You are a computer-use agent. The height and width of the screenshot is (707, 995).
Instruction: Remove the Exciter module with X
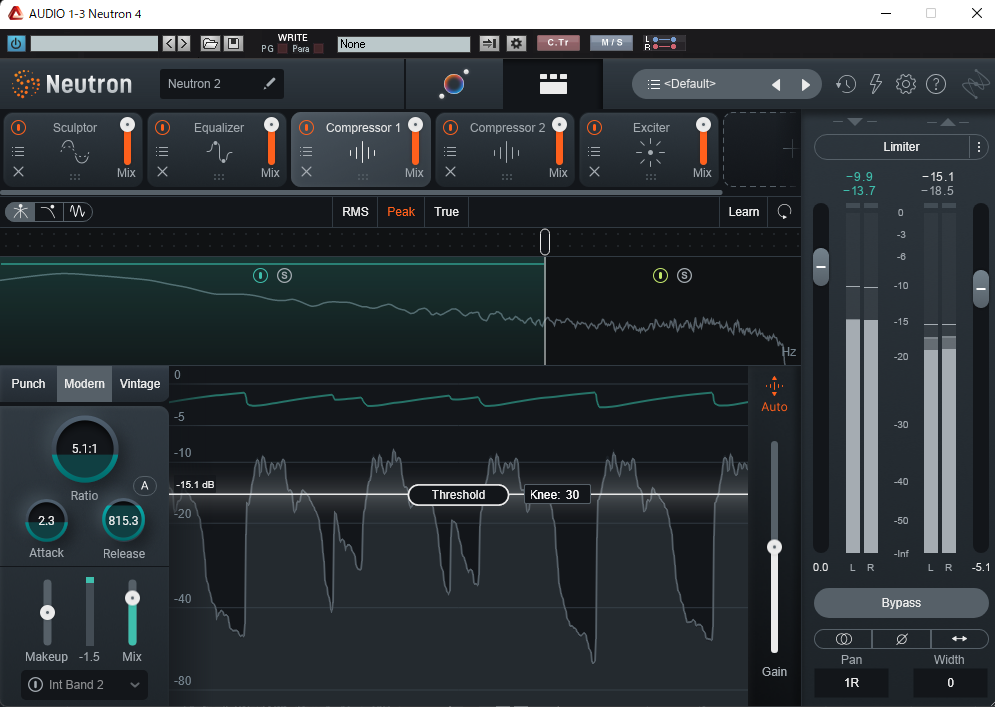click(x=594, y=171)
